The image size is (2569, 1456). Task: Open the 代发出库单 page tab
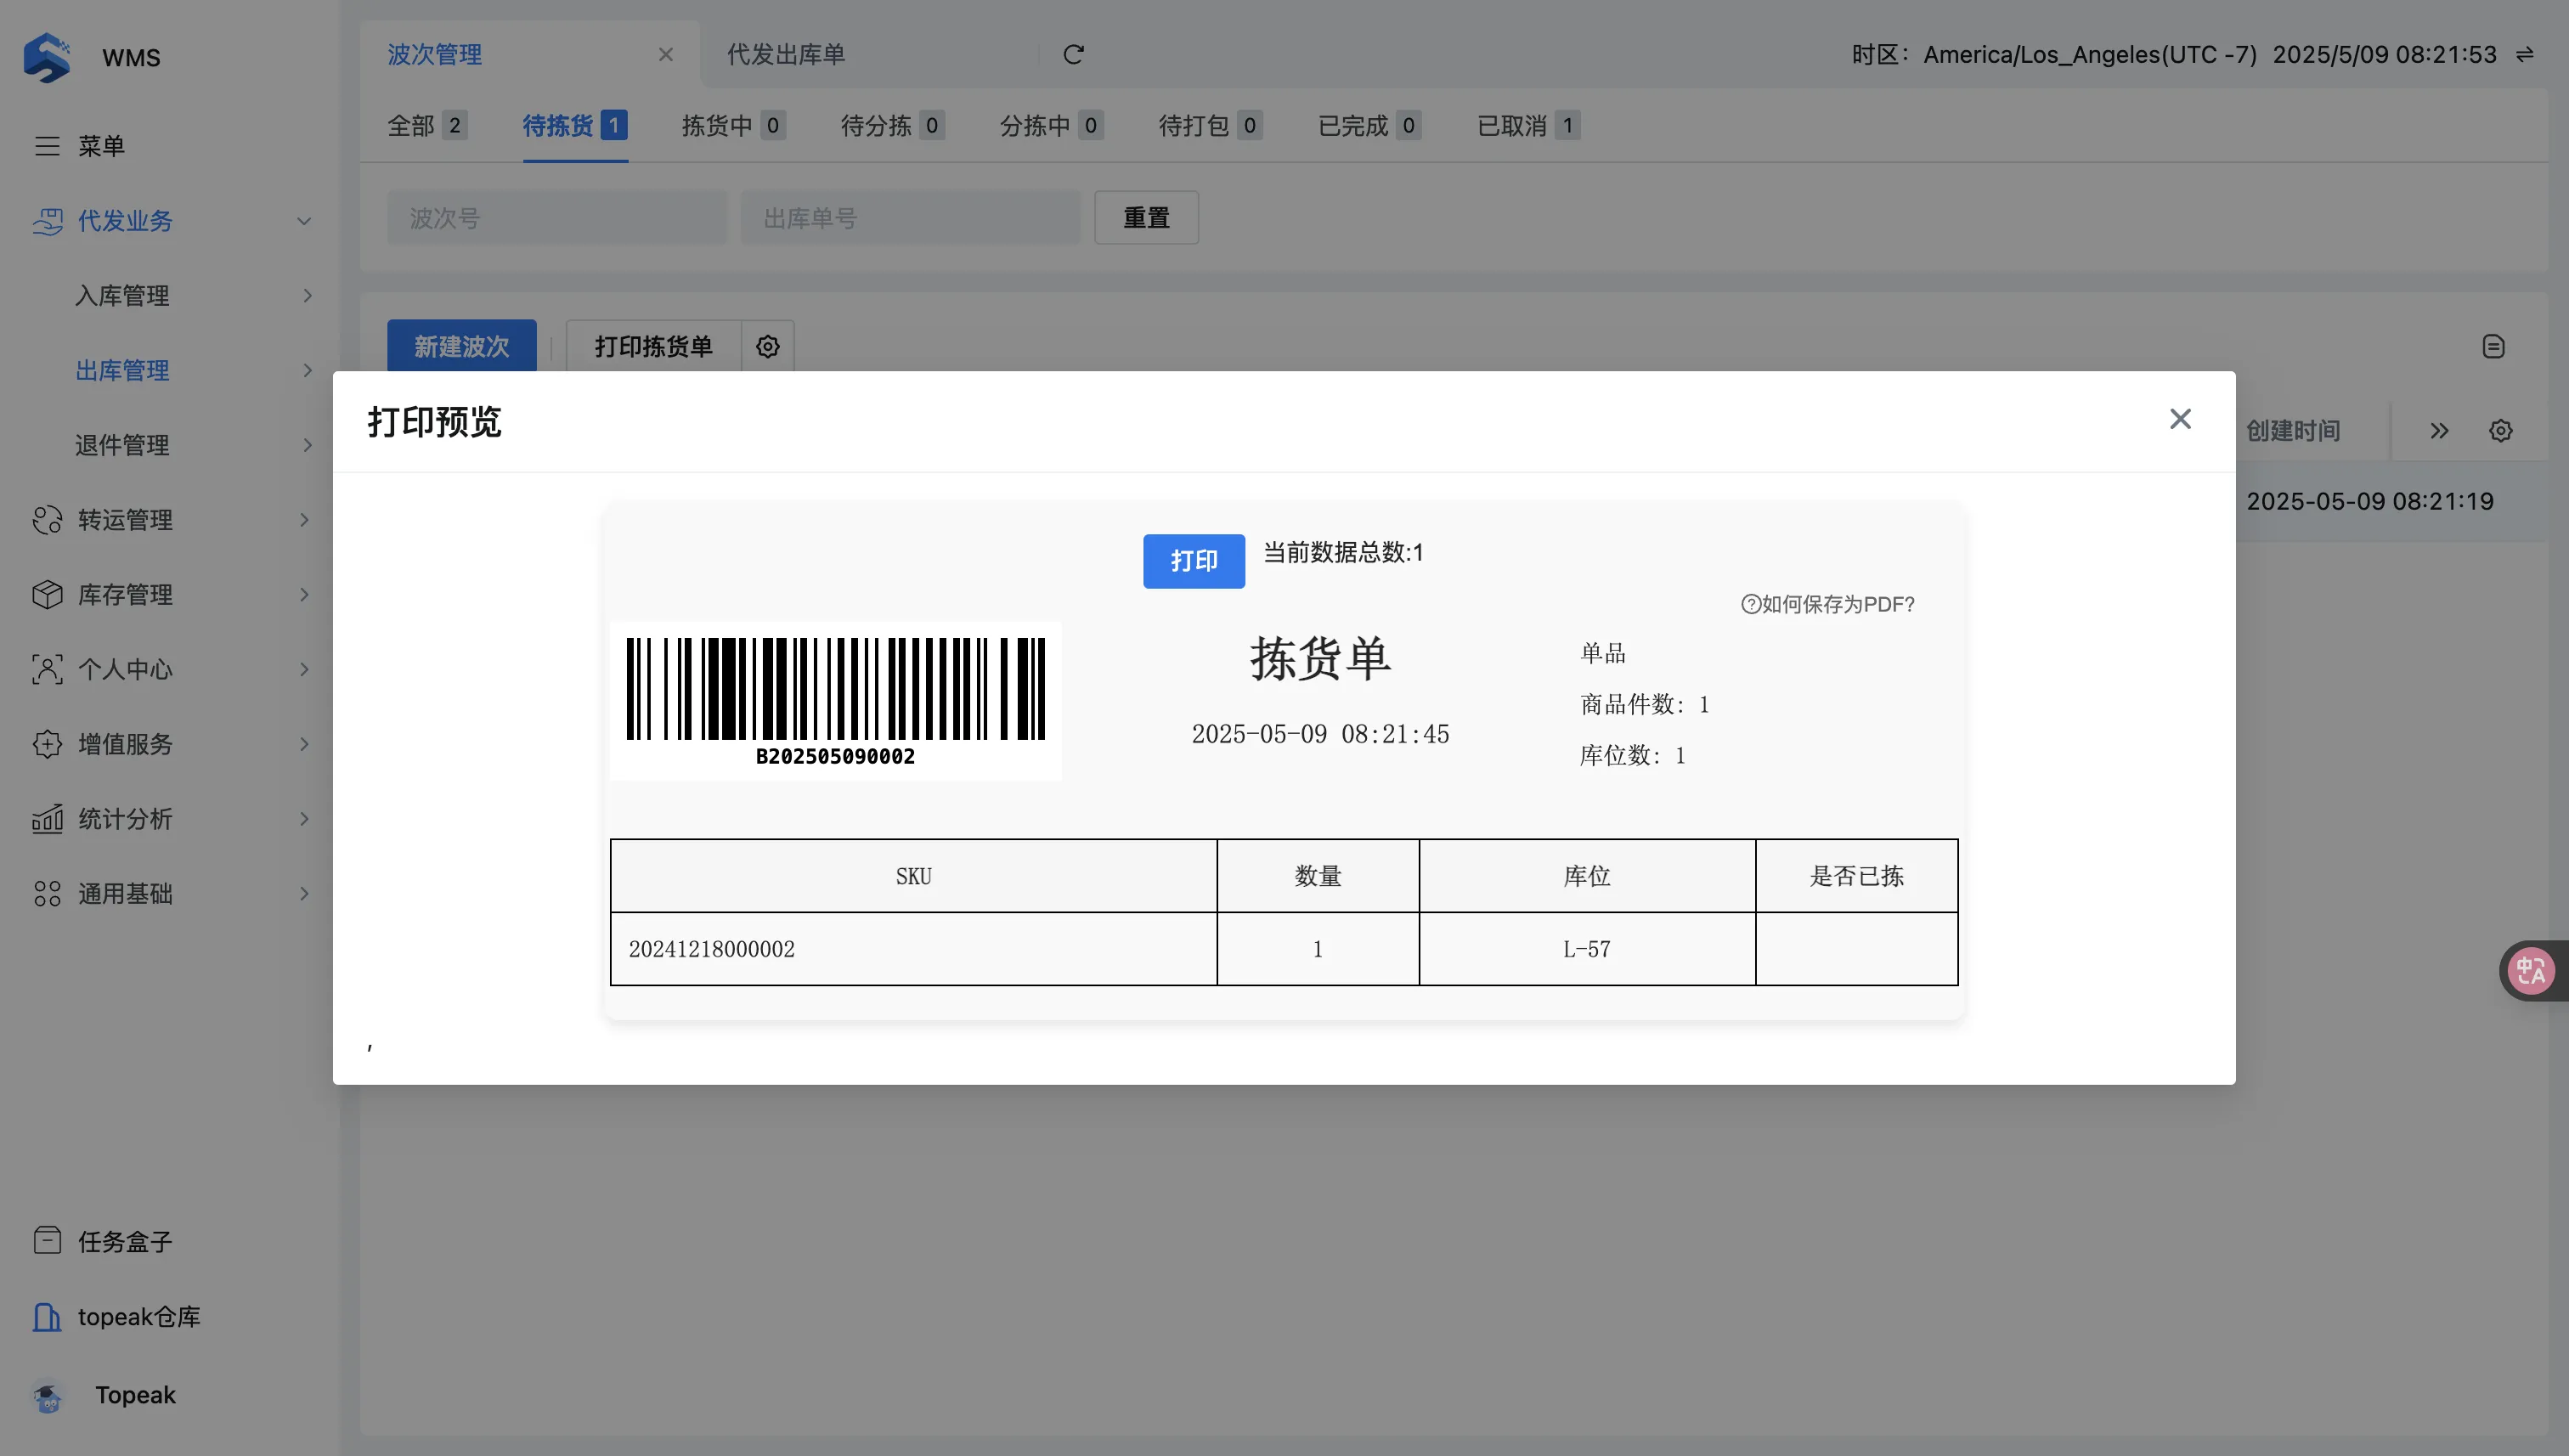[785, 55]
